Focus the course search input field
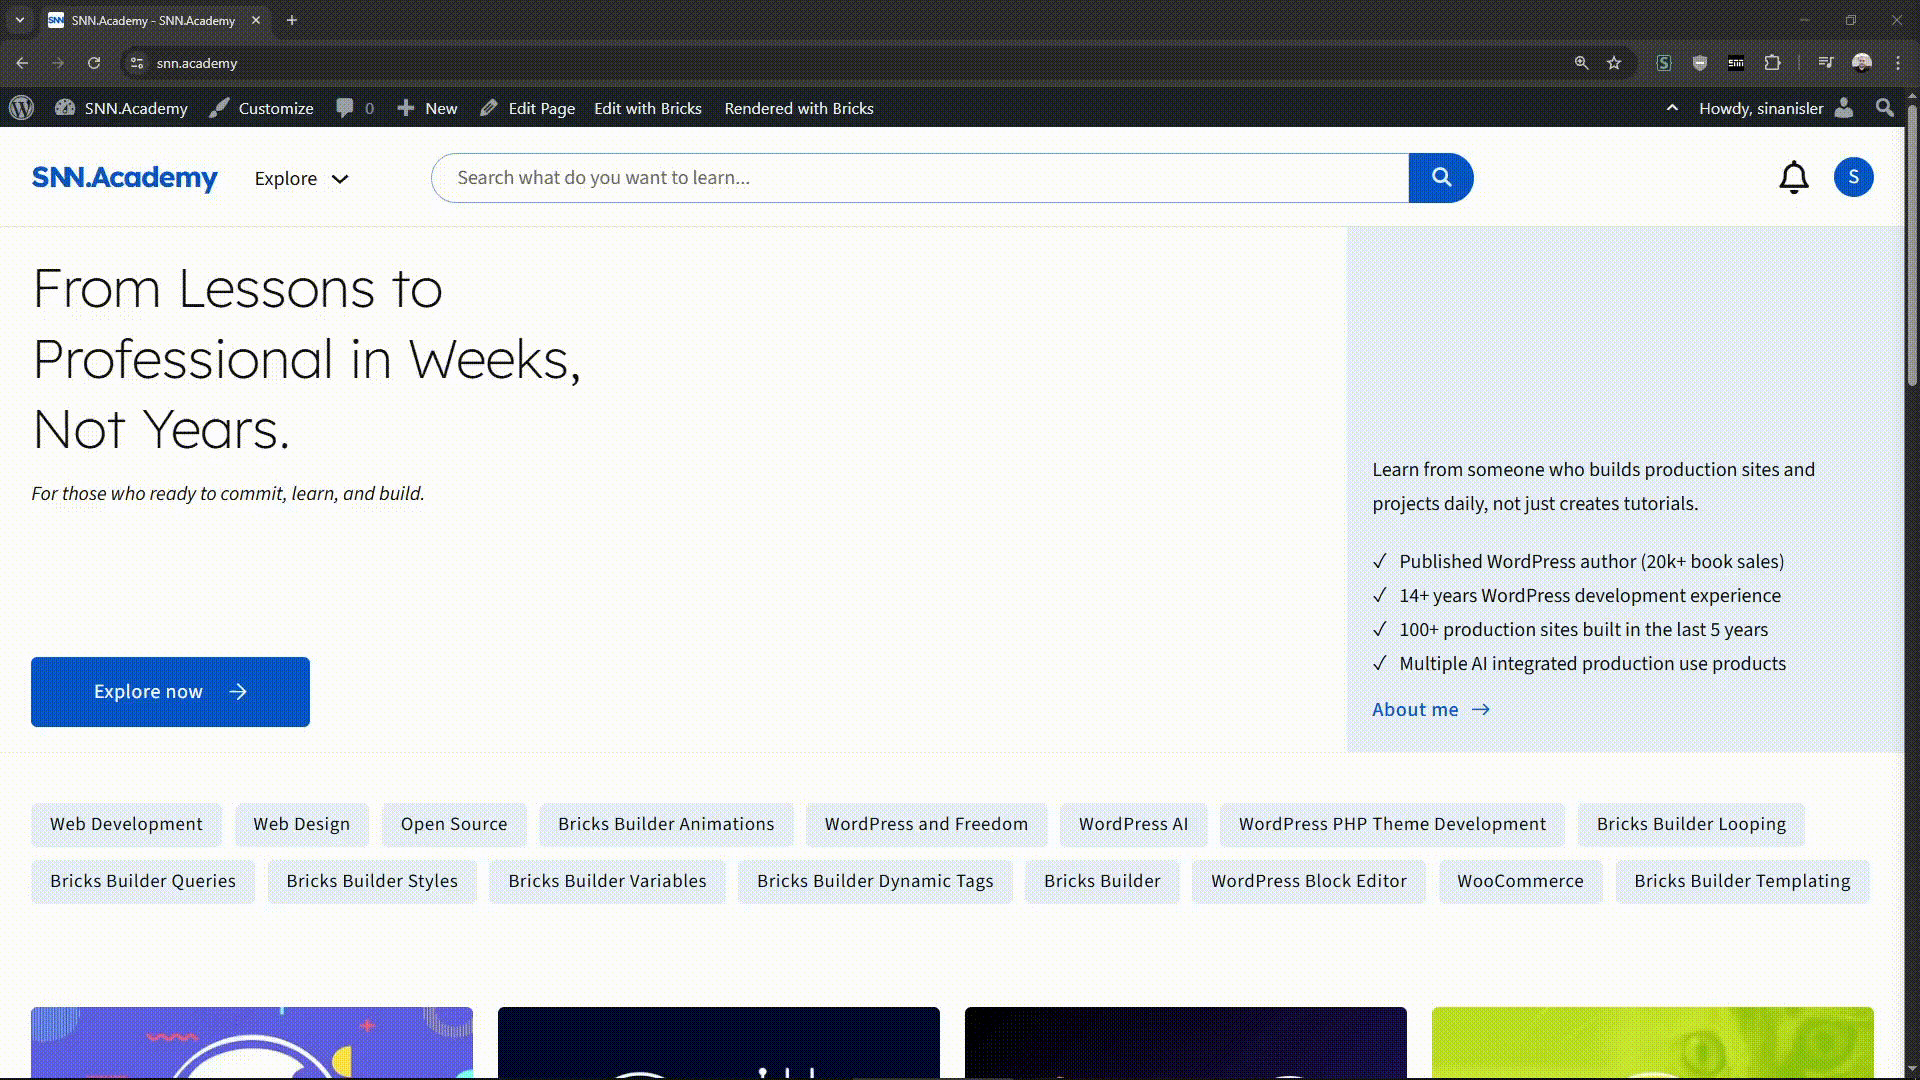The height and width of the screenshot is (1080, 1920). point(920,178)
